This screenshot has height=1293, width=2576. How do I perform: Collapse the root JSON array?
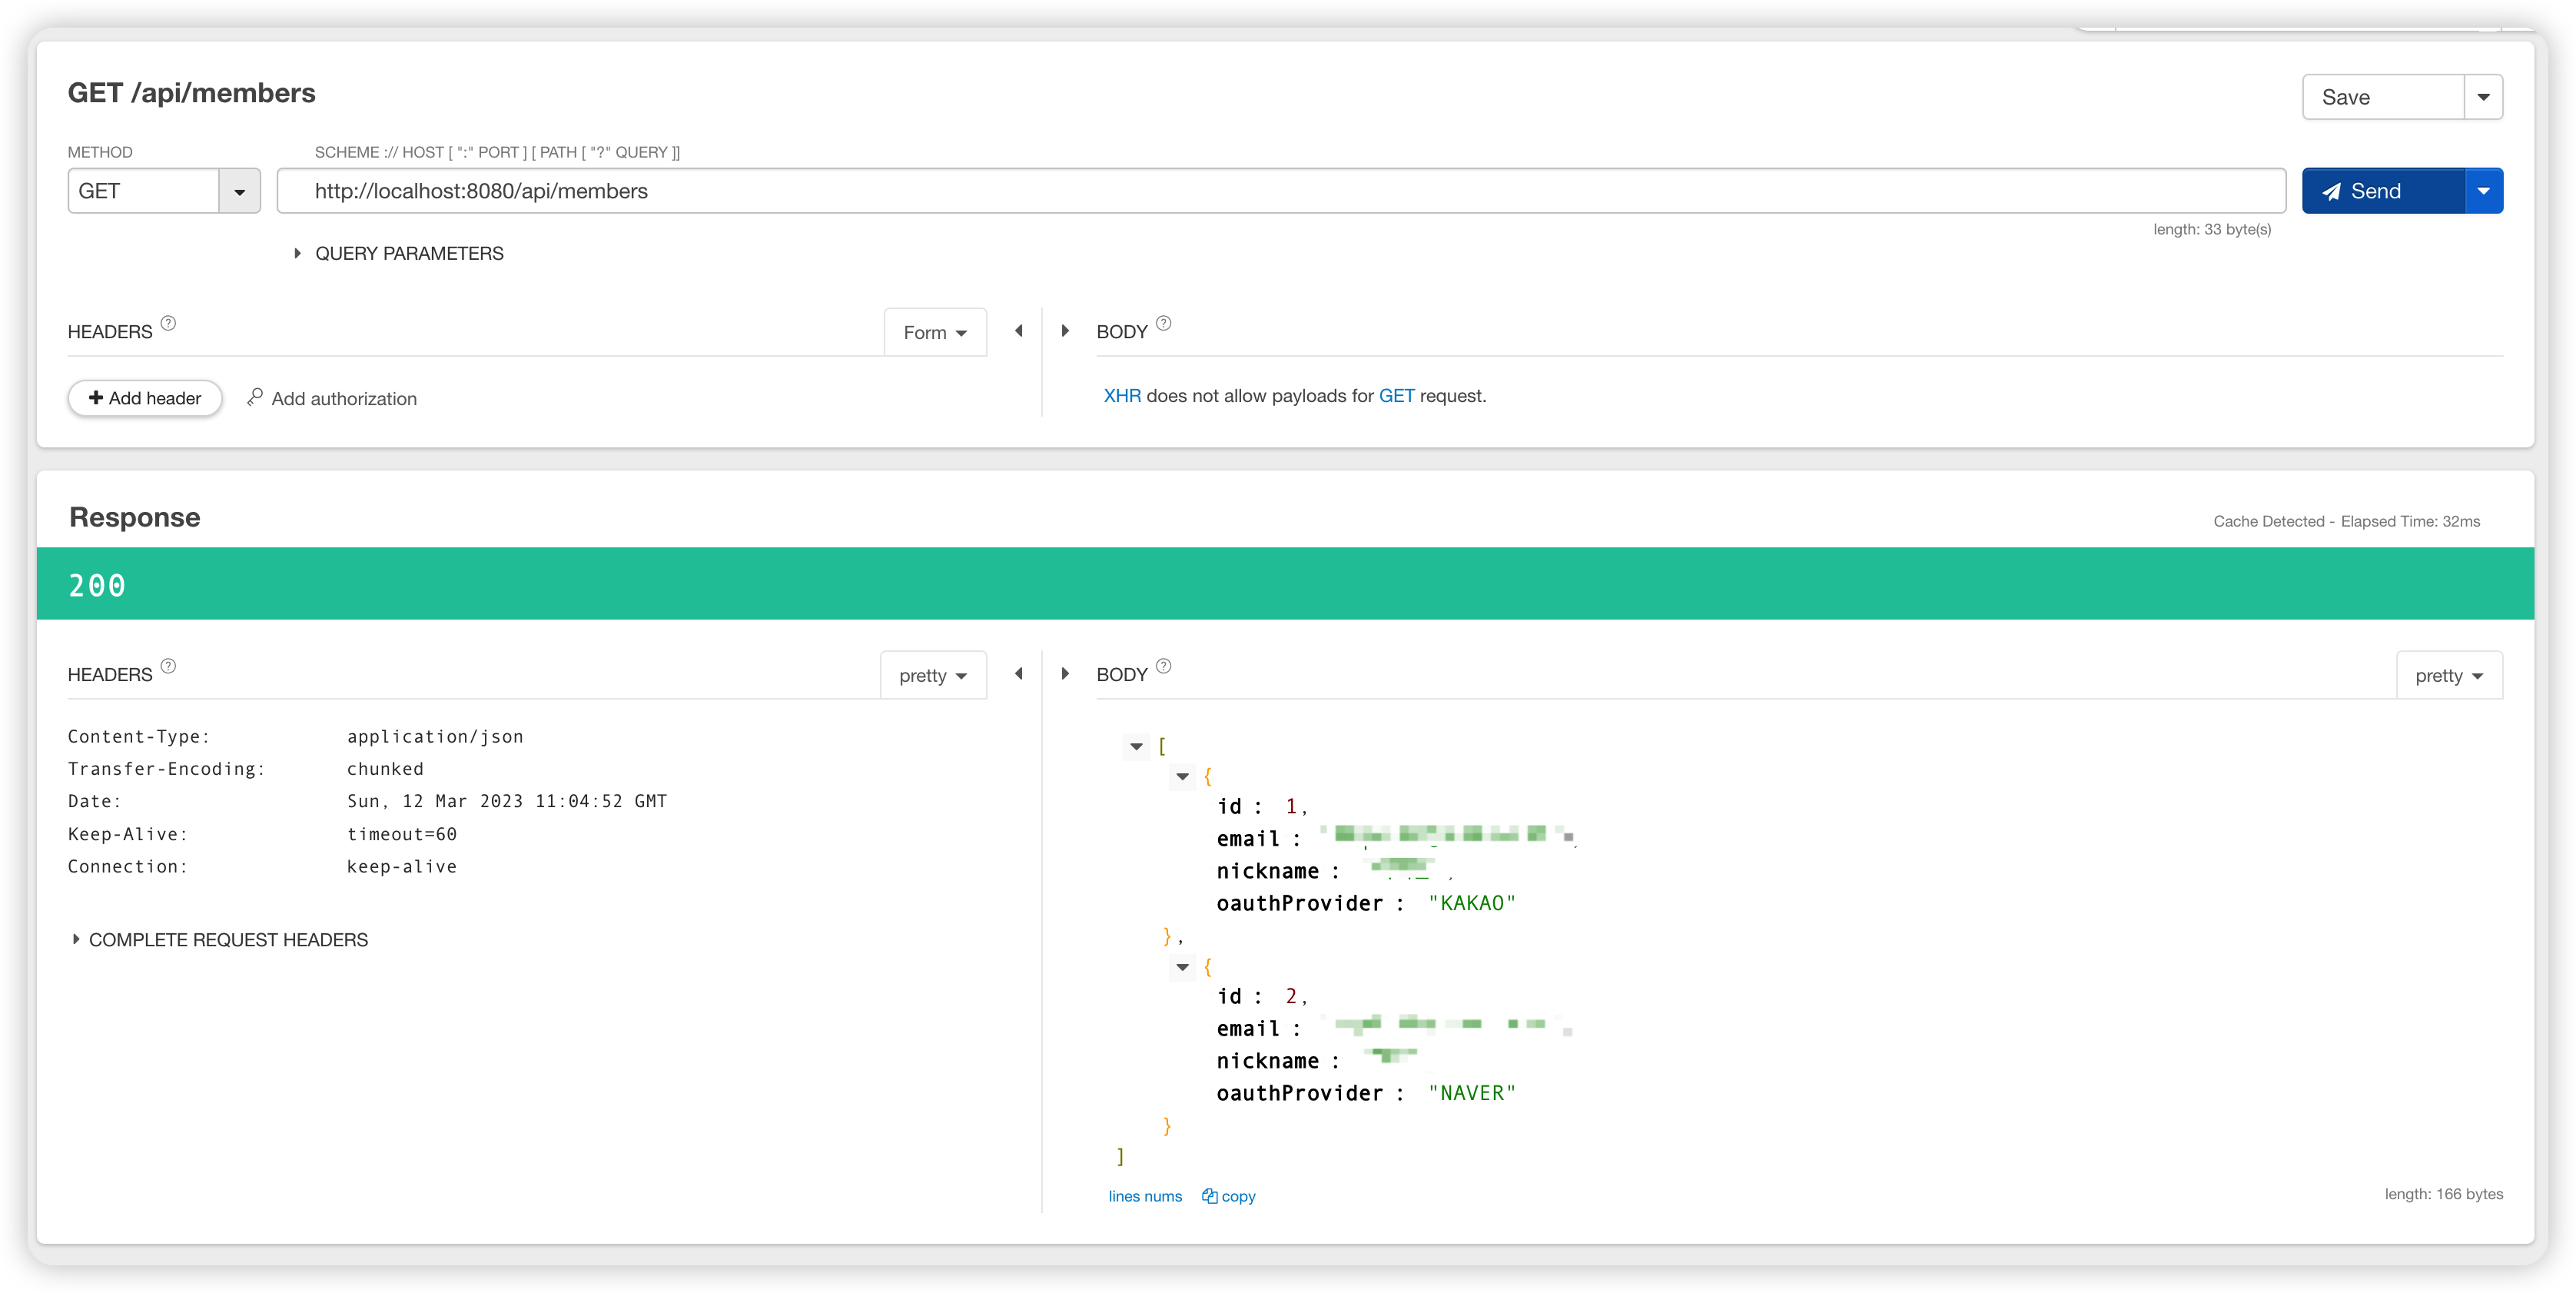point(1136,746)
